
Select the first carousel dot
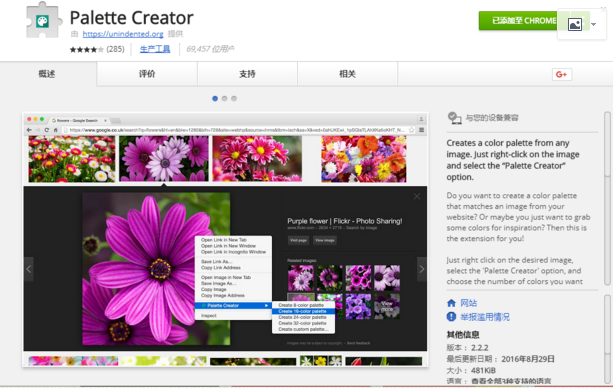215,99
